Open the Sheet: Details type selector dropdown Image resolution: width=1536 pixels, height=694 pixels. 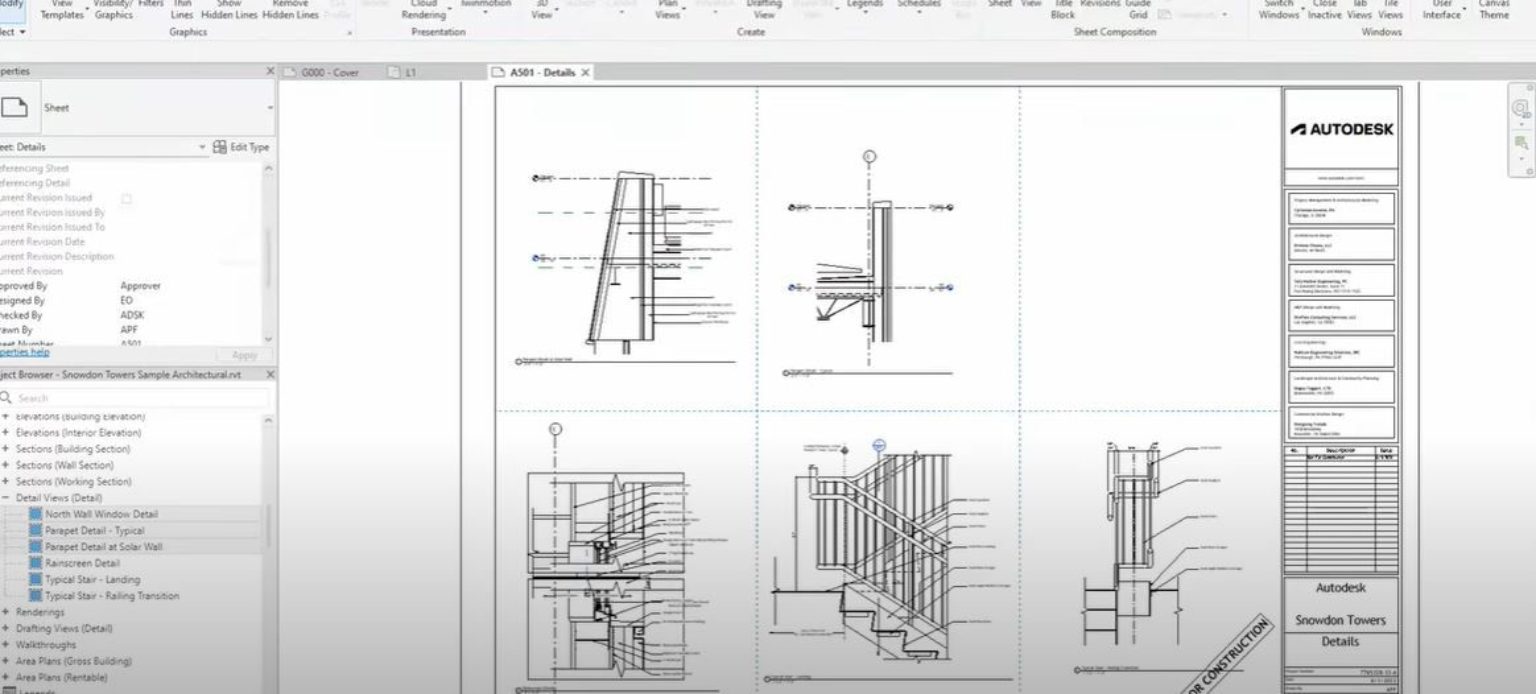point(200,146)
